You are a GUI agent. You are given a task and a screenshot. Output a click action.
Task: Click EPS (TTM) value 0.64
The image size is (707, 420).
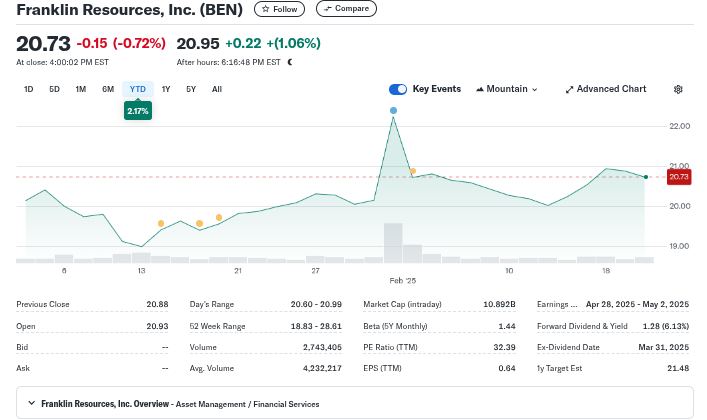click(507, 368)
